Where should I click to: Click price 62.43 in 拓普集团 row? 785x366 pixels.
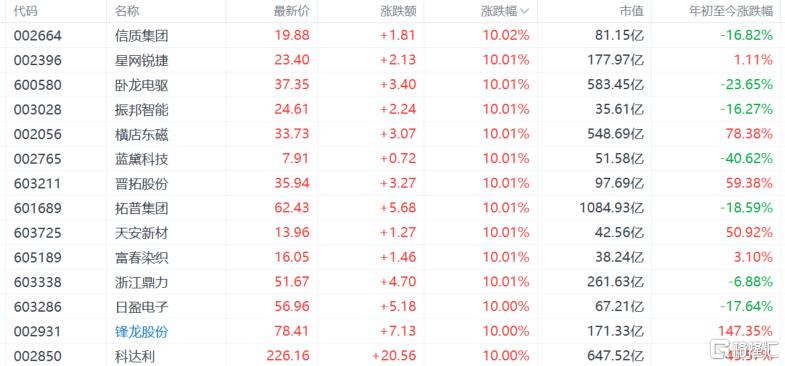click(x=292, y=208)
